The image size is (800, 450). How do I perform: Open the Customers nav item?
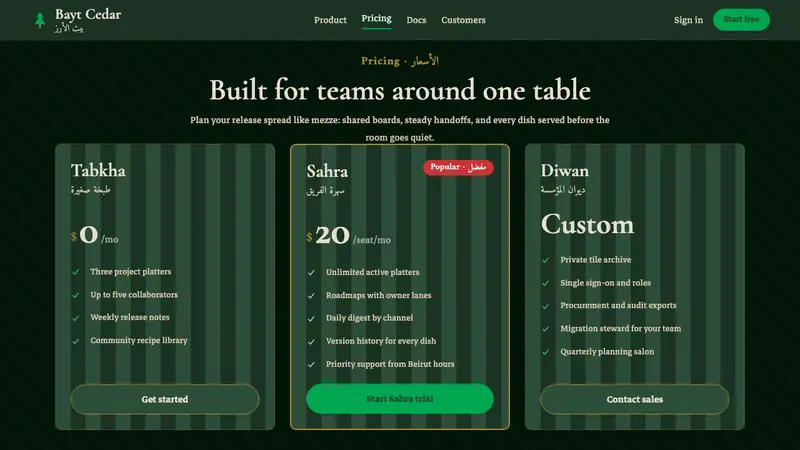tap(463, 20)
